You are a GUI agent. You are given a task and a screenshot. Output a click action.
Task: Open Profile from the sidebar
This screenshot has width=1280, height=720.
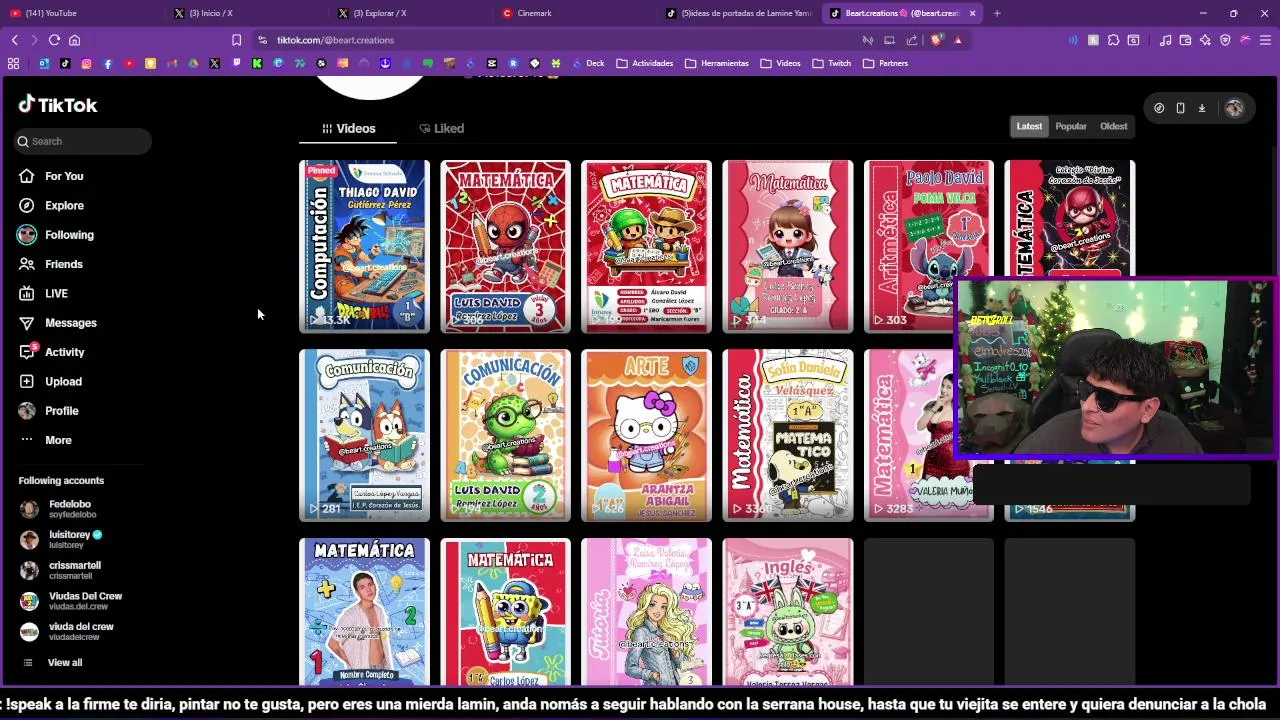click(48, 411)
